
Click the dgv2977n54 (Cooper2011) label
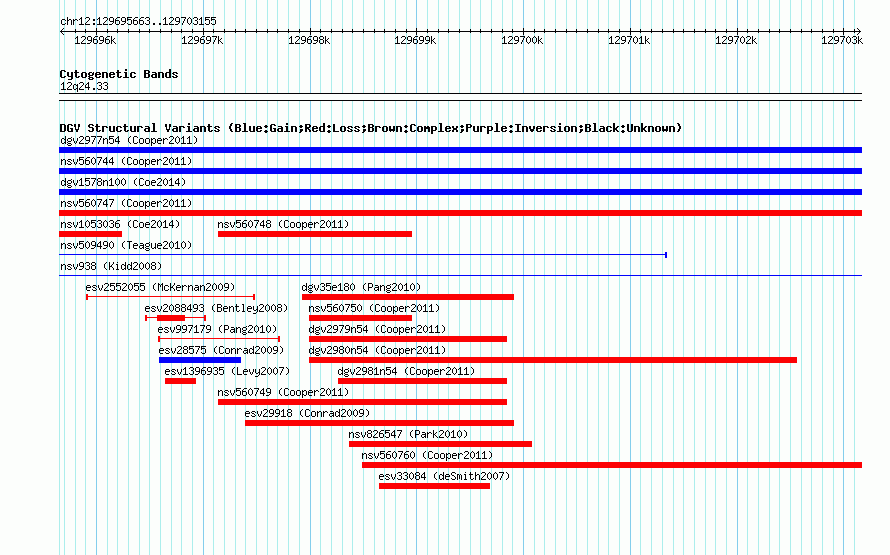[x=129, y=140]
